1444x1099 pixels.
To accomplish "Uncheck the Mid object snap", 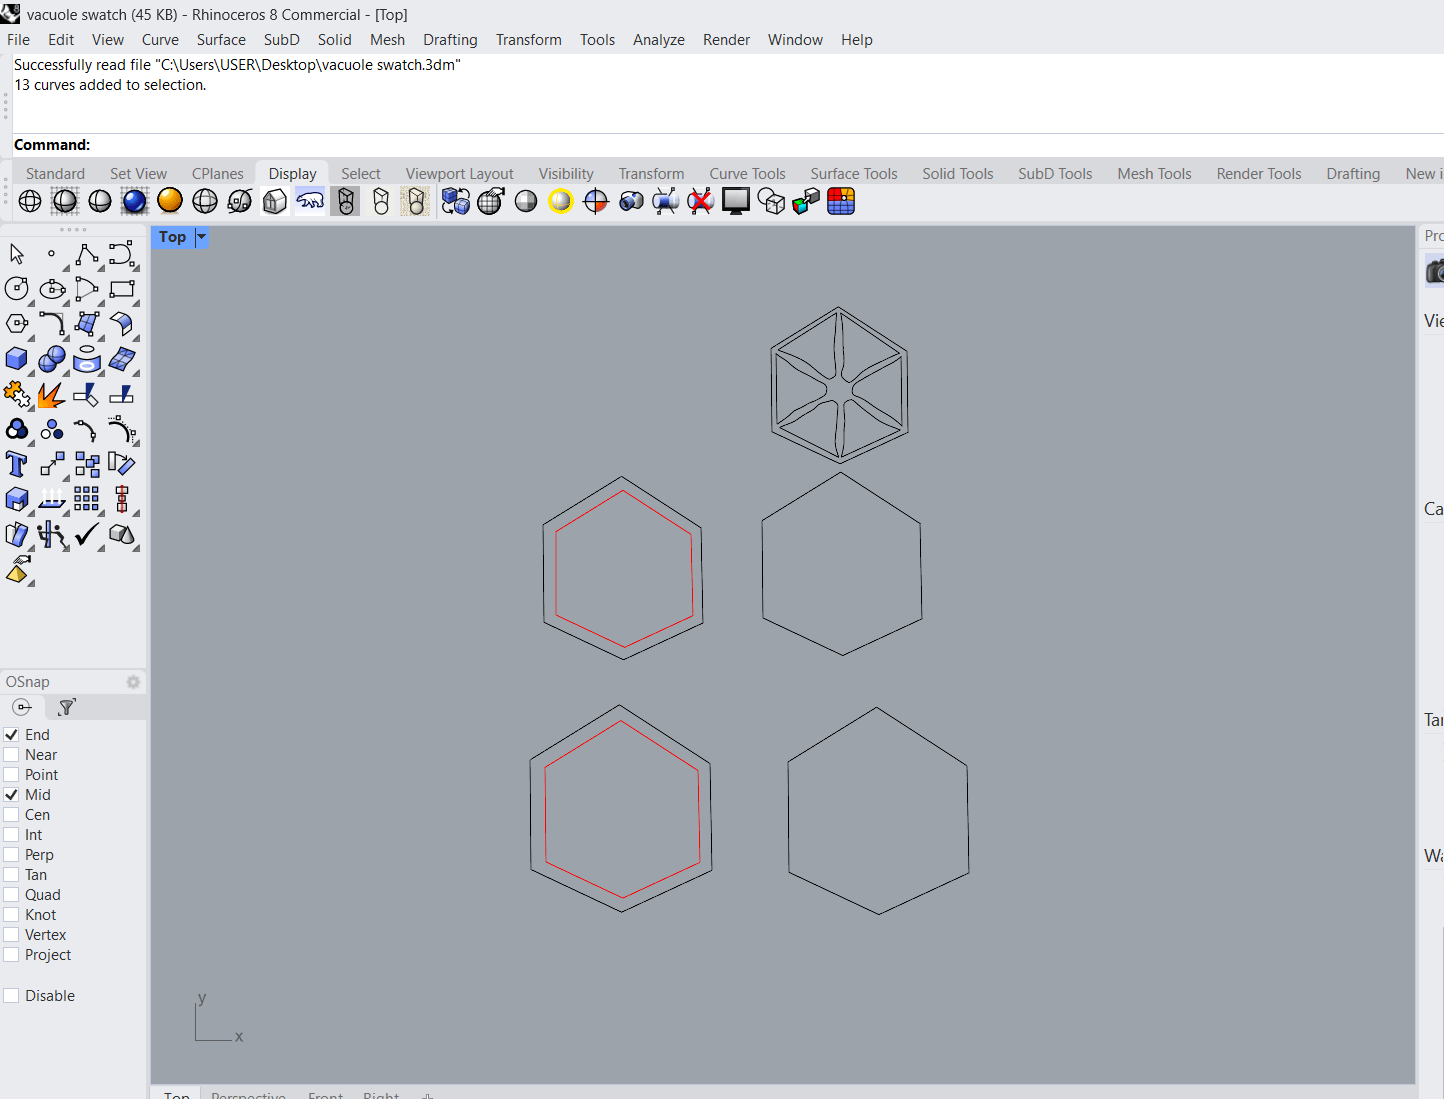I will pos(12,795).
